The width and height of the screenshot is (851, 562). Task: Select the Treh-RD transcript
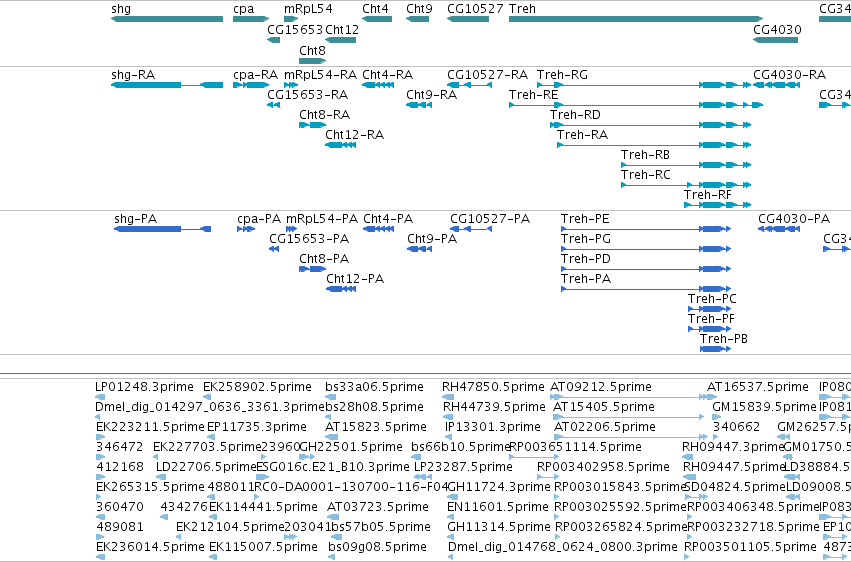tap(650, 125)
